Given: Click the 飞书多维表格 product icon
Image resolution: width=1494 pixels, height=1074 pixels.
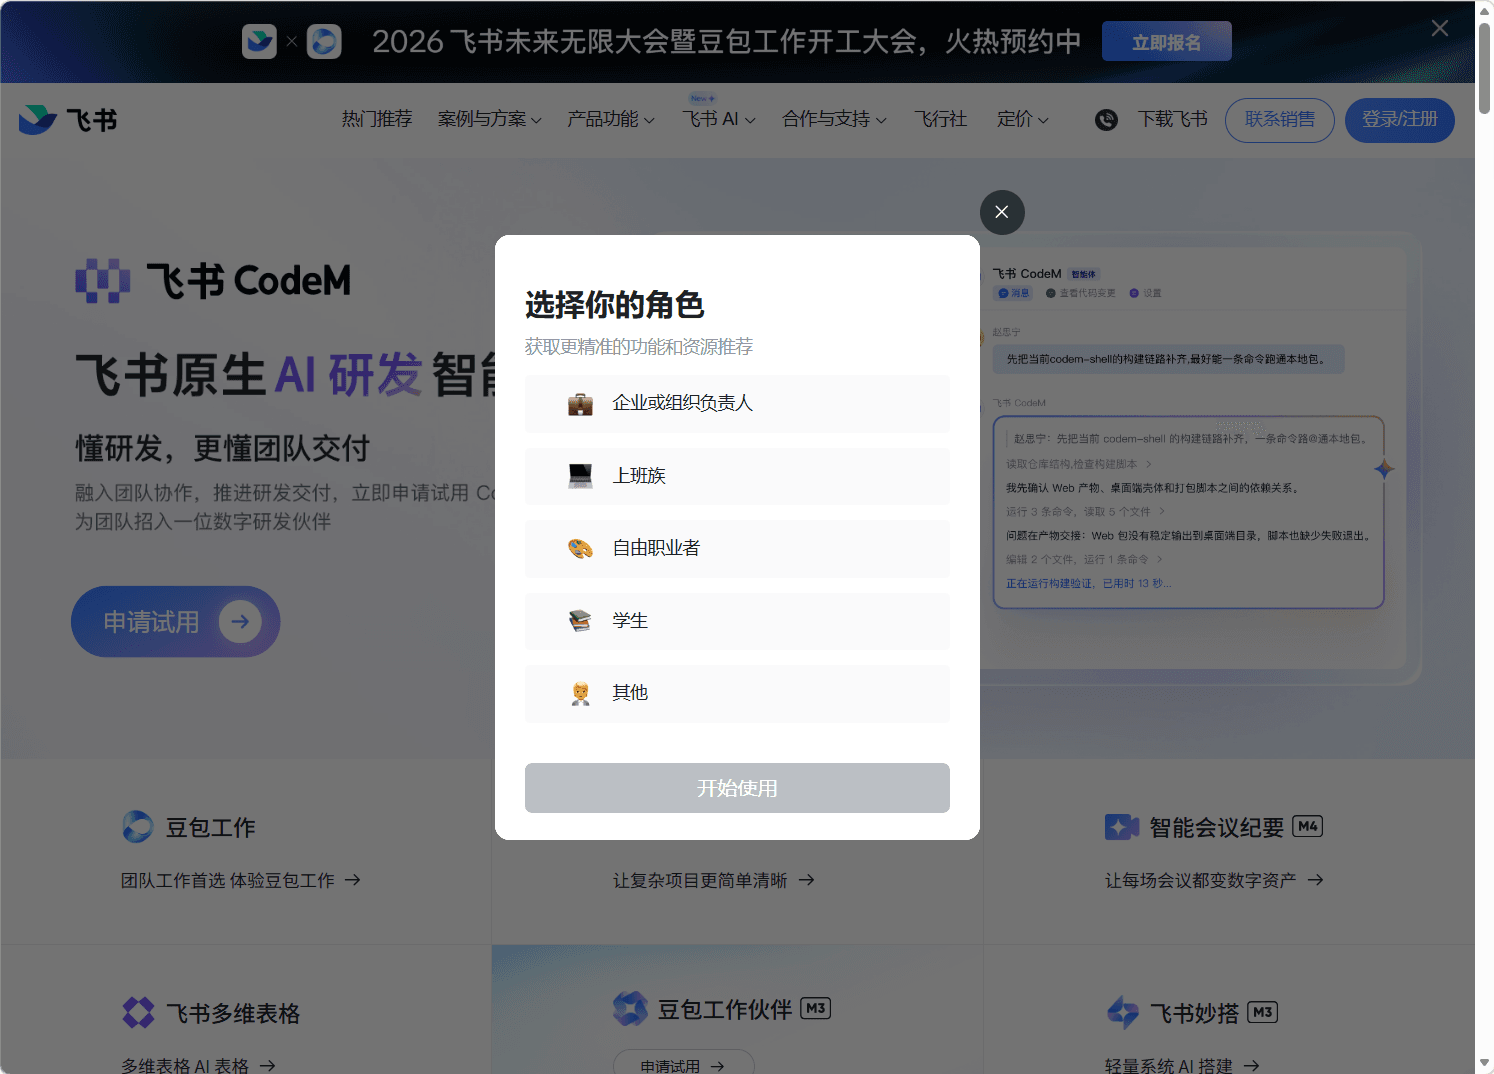Looking at the screenshot, I should [138, 1013].
